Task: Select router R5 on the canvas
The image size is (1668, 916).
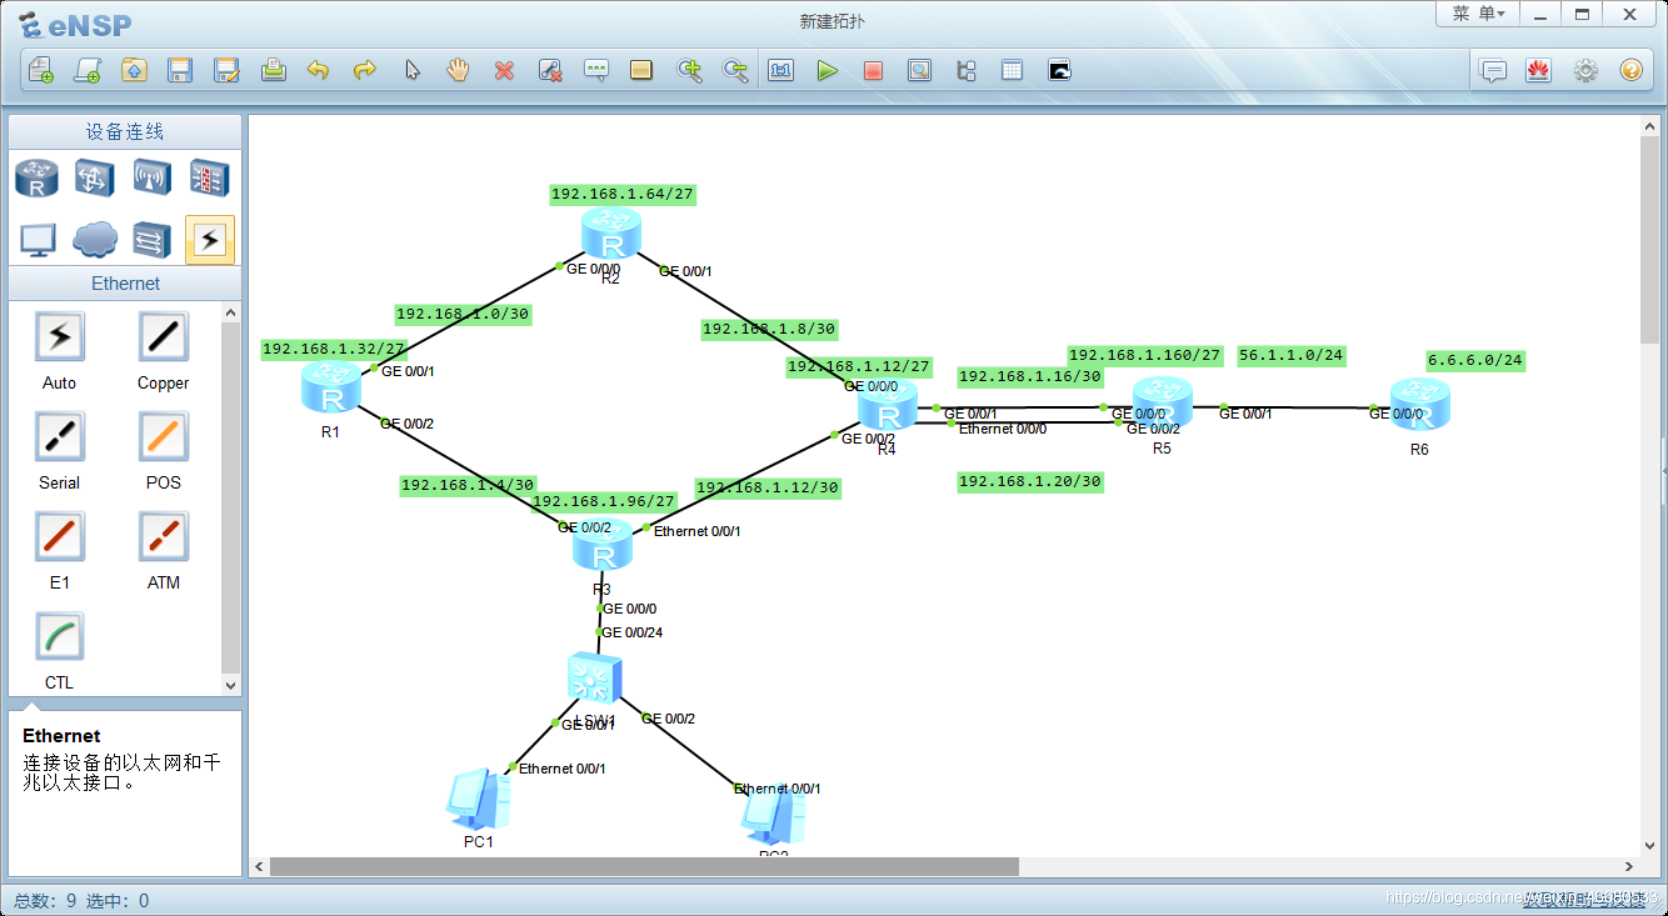Action: tap(1162, 404)
